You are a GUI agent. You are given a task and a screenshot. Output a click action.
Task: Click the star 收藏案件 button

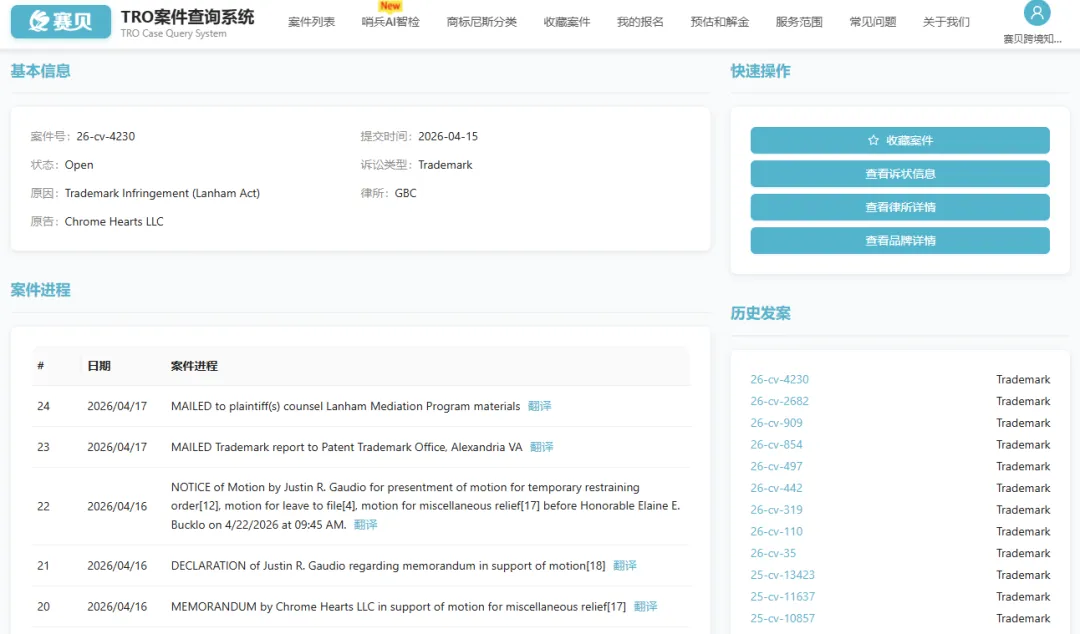899,141
